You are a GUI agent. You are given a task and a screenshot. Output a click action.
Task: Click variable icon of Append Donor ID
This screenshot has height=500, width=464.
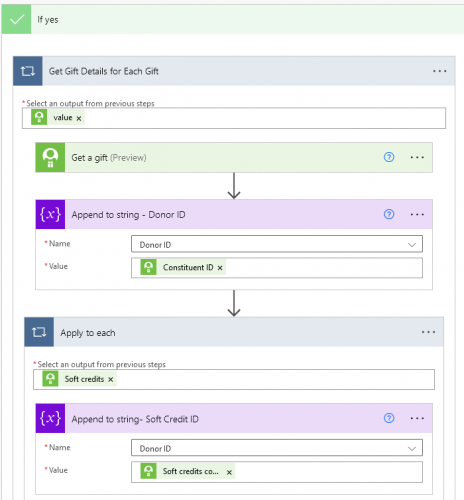(x=50, y=214)
